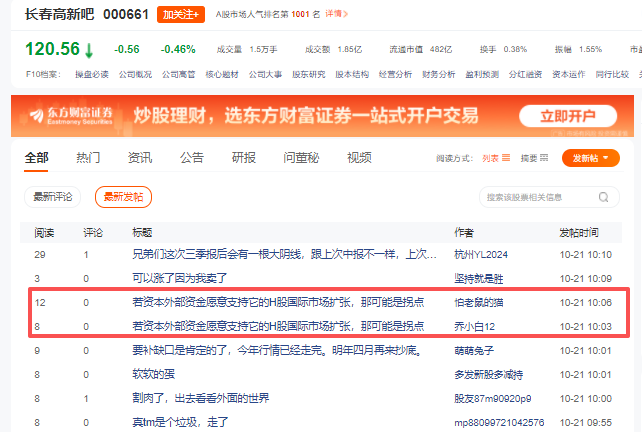Open the post 可以涨了因为我卖了

point(179,278)
